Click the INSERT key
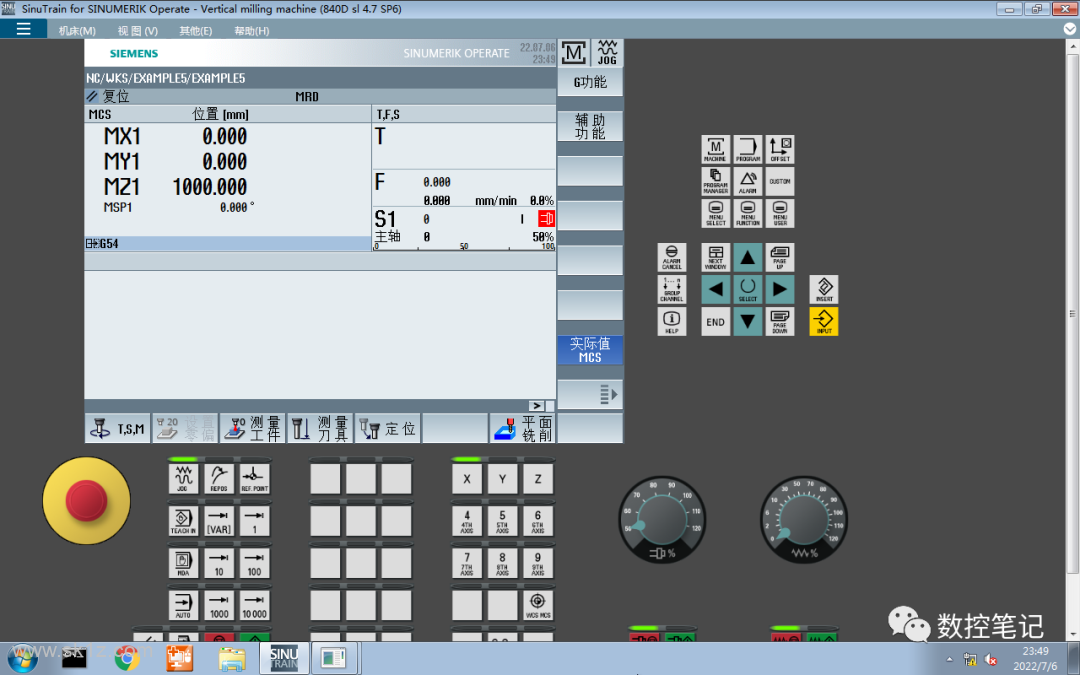1080x675 pixels. point(824,289)
